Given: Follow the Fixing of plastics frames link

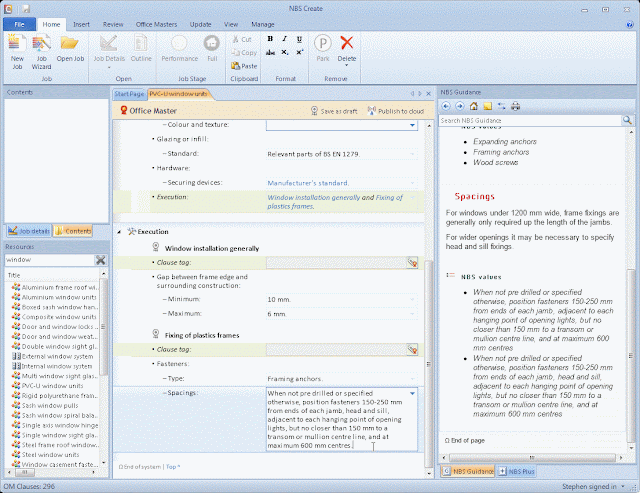Looking at the screenshot, I should pos(335,202).
